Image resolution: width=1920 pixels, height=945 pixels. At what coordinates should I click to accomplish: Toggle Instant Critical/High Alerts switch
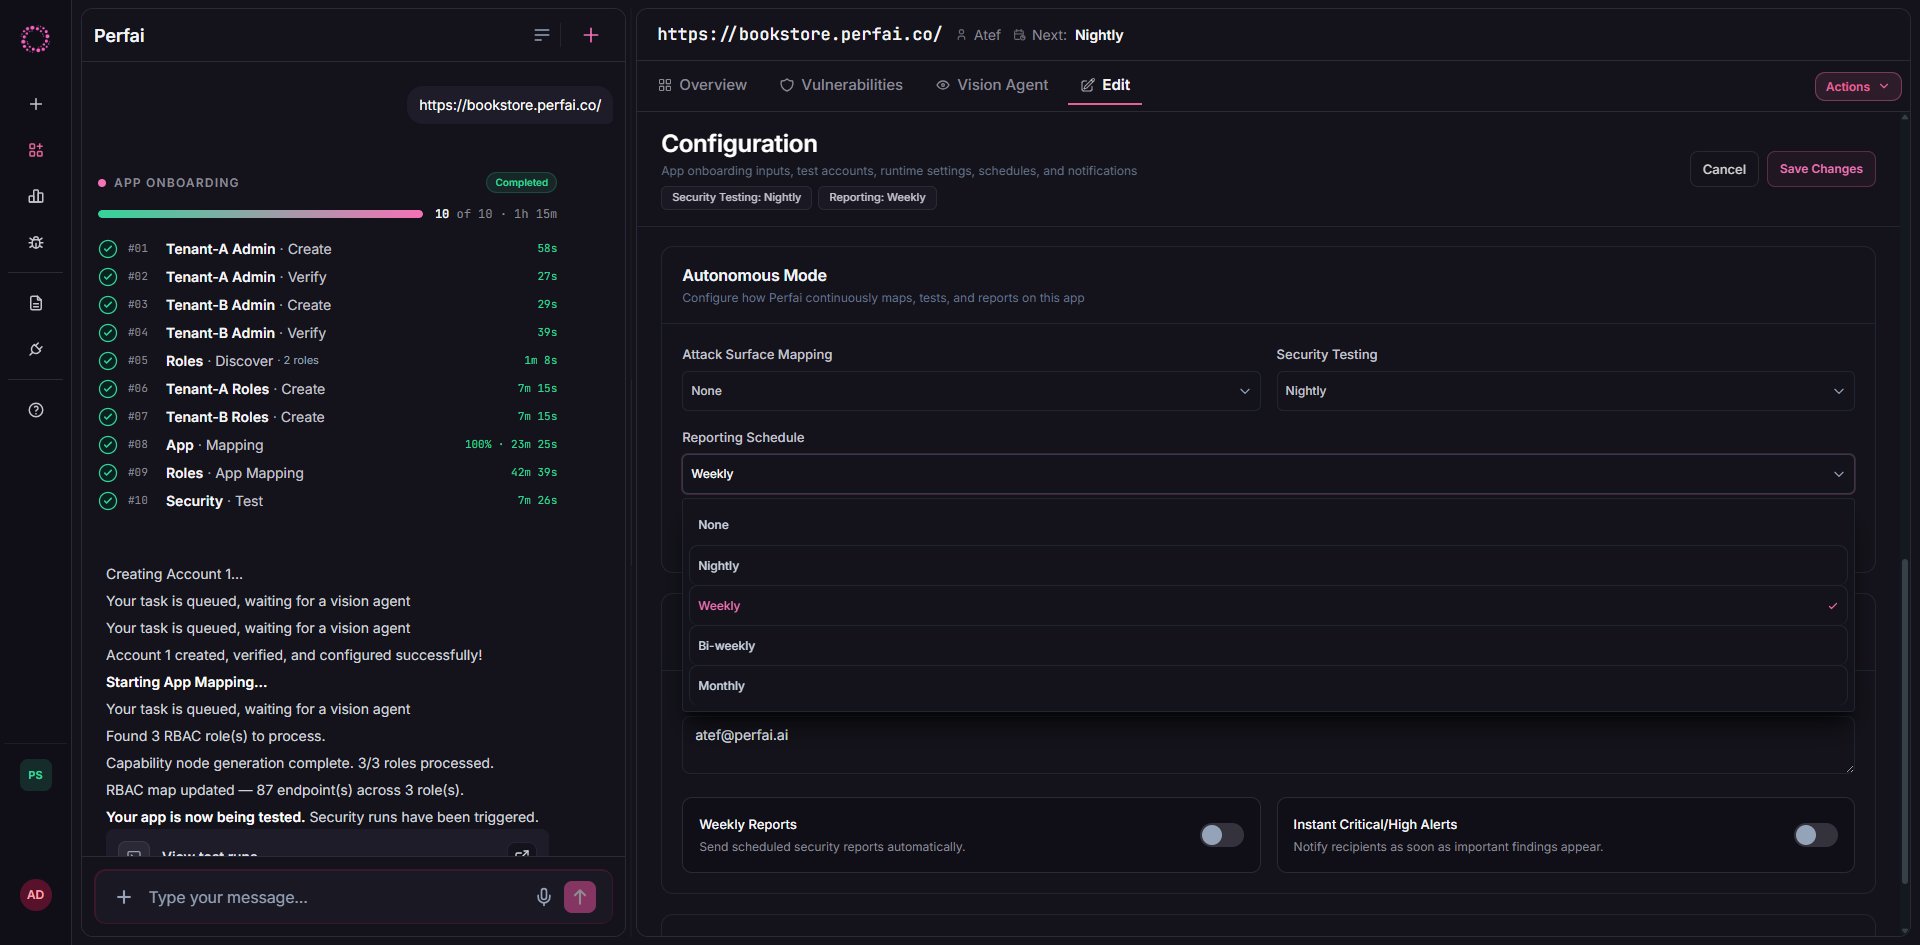(x=1816, y=835)
